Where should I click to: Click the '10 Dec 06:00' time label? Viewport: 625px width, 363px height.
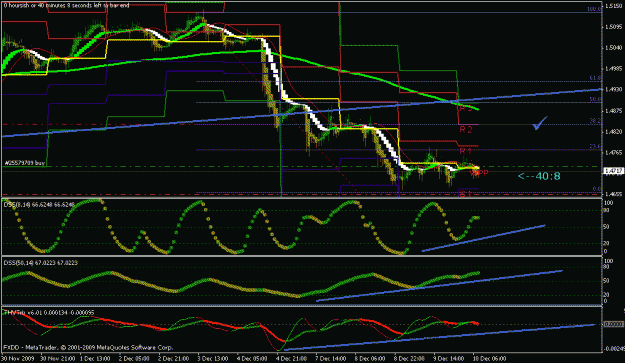pyautogui.click(x=489, y=359)
